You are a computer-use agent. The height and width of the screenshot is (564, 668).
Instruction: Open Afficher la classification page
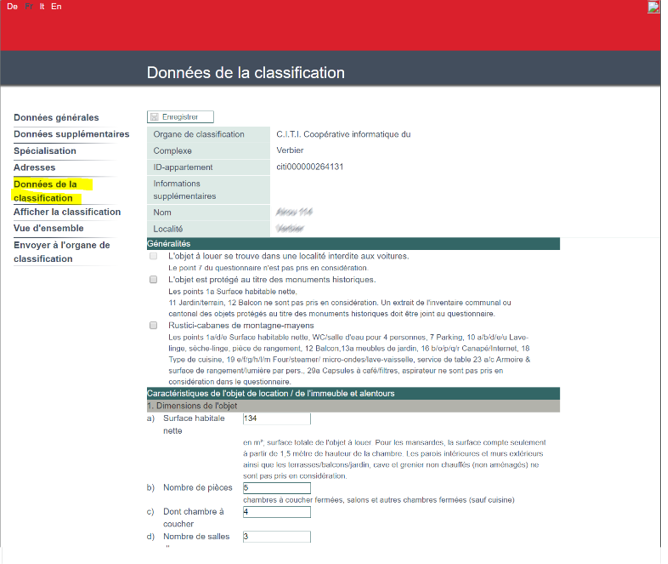[67, 212]
